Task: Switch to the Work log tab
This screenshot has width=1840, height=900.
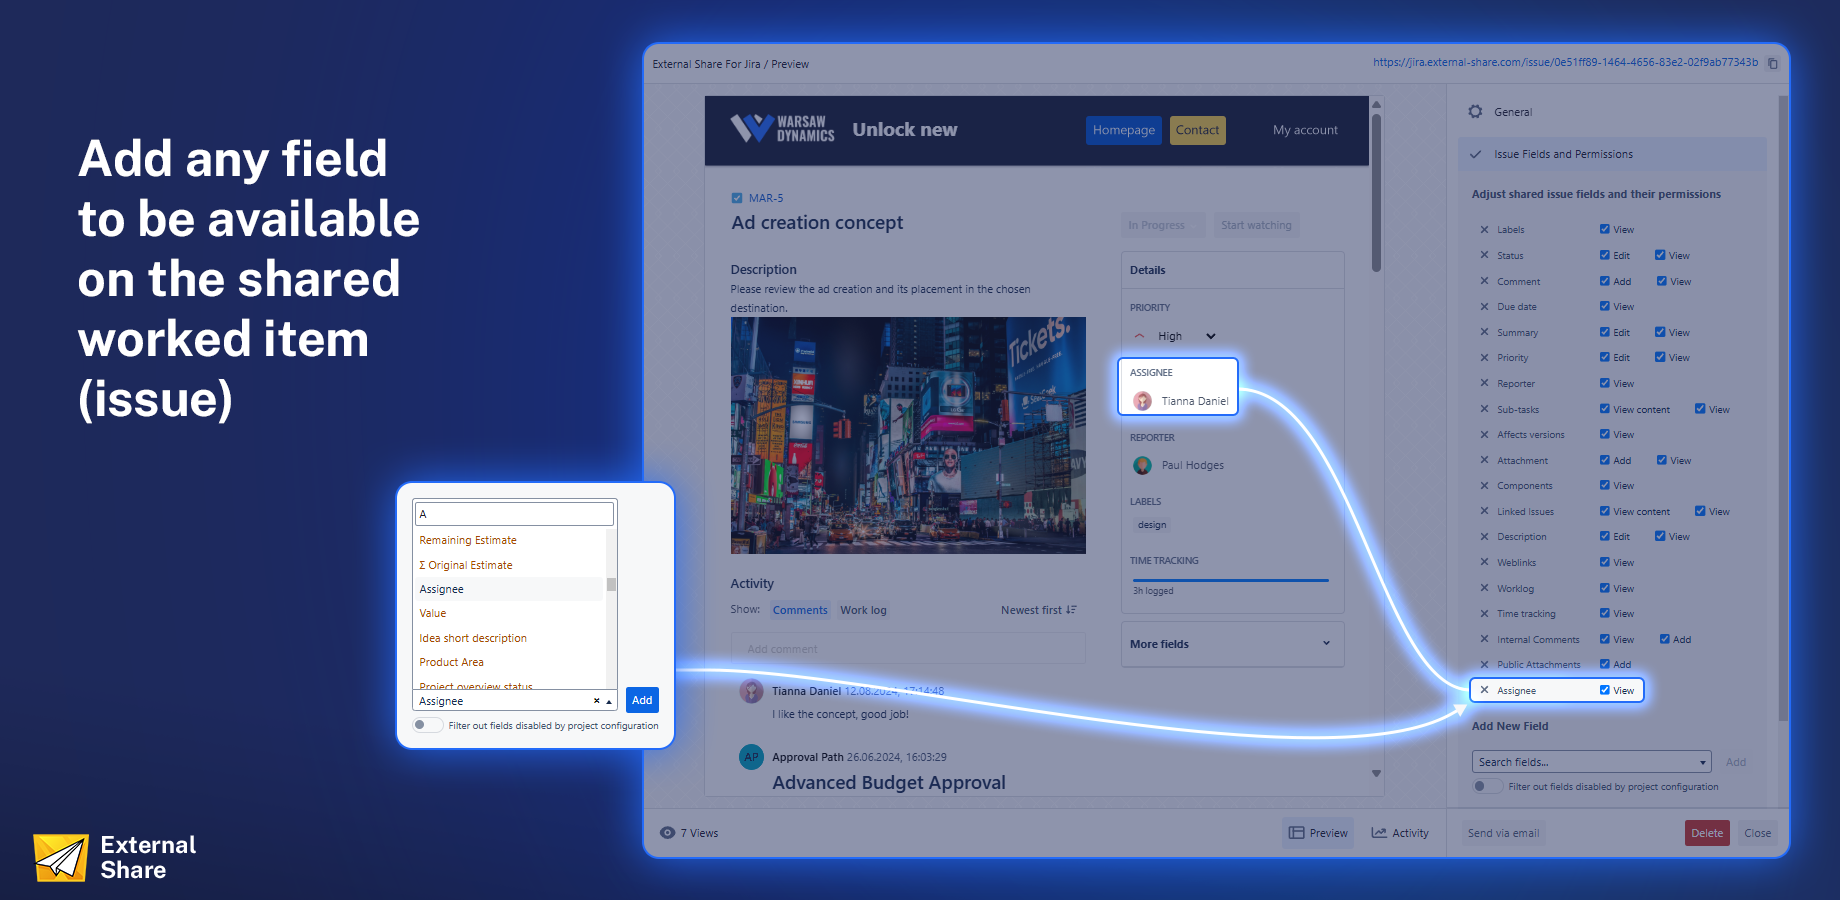Action: coord(863,610)
